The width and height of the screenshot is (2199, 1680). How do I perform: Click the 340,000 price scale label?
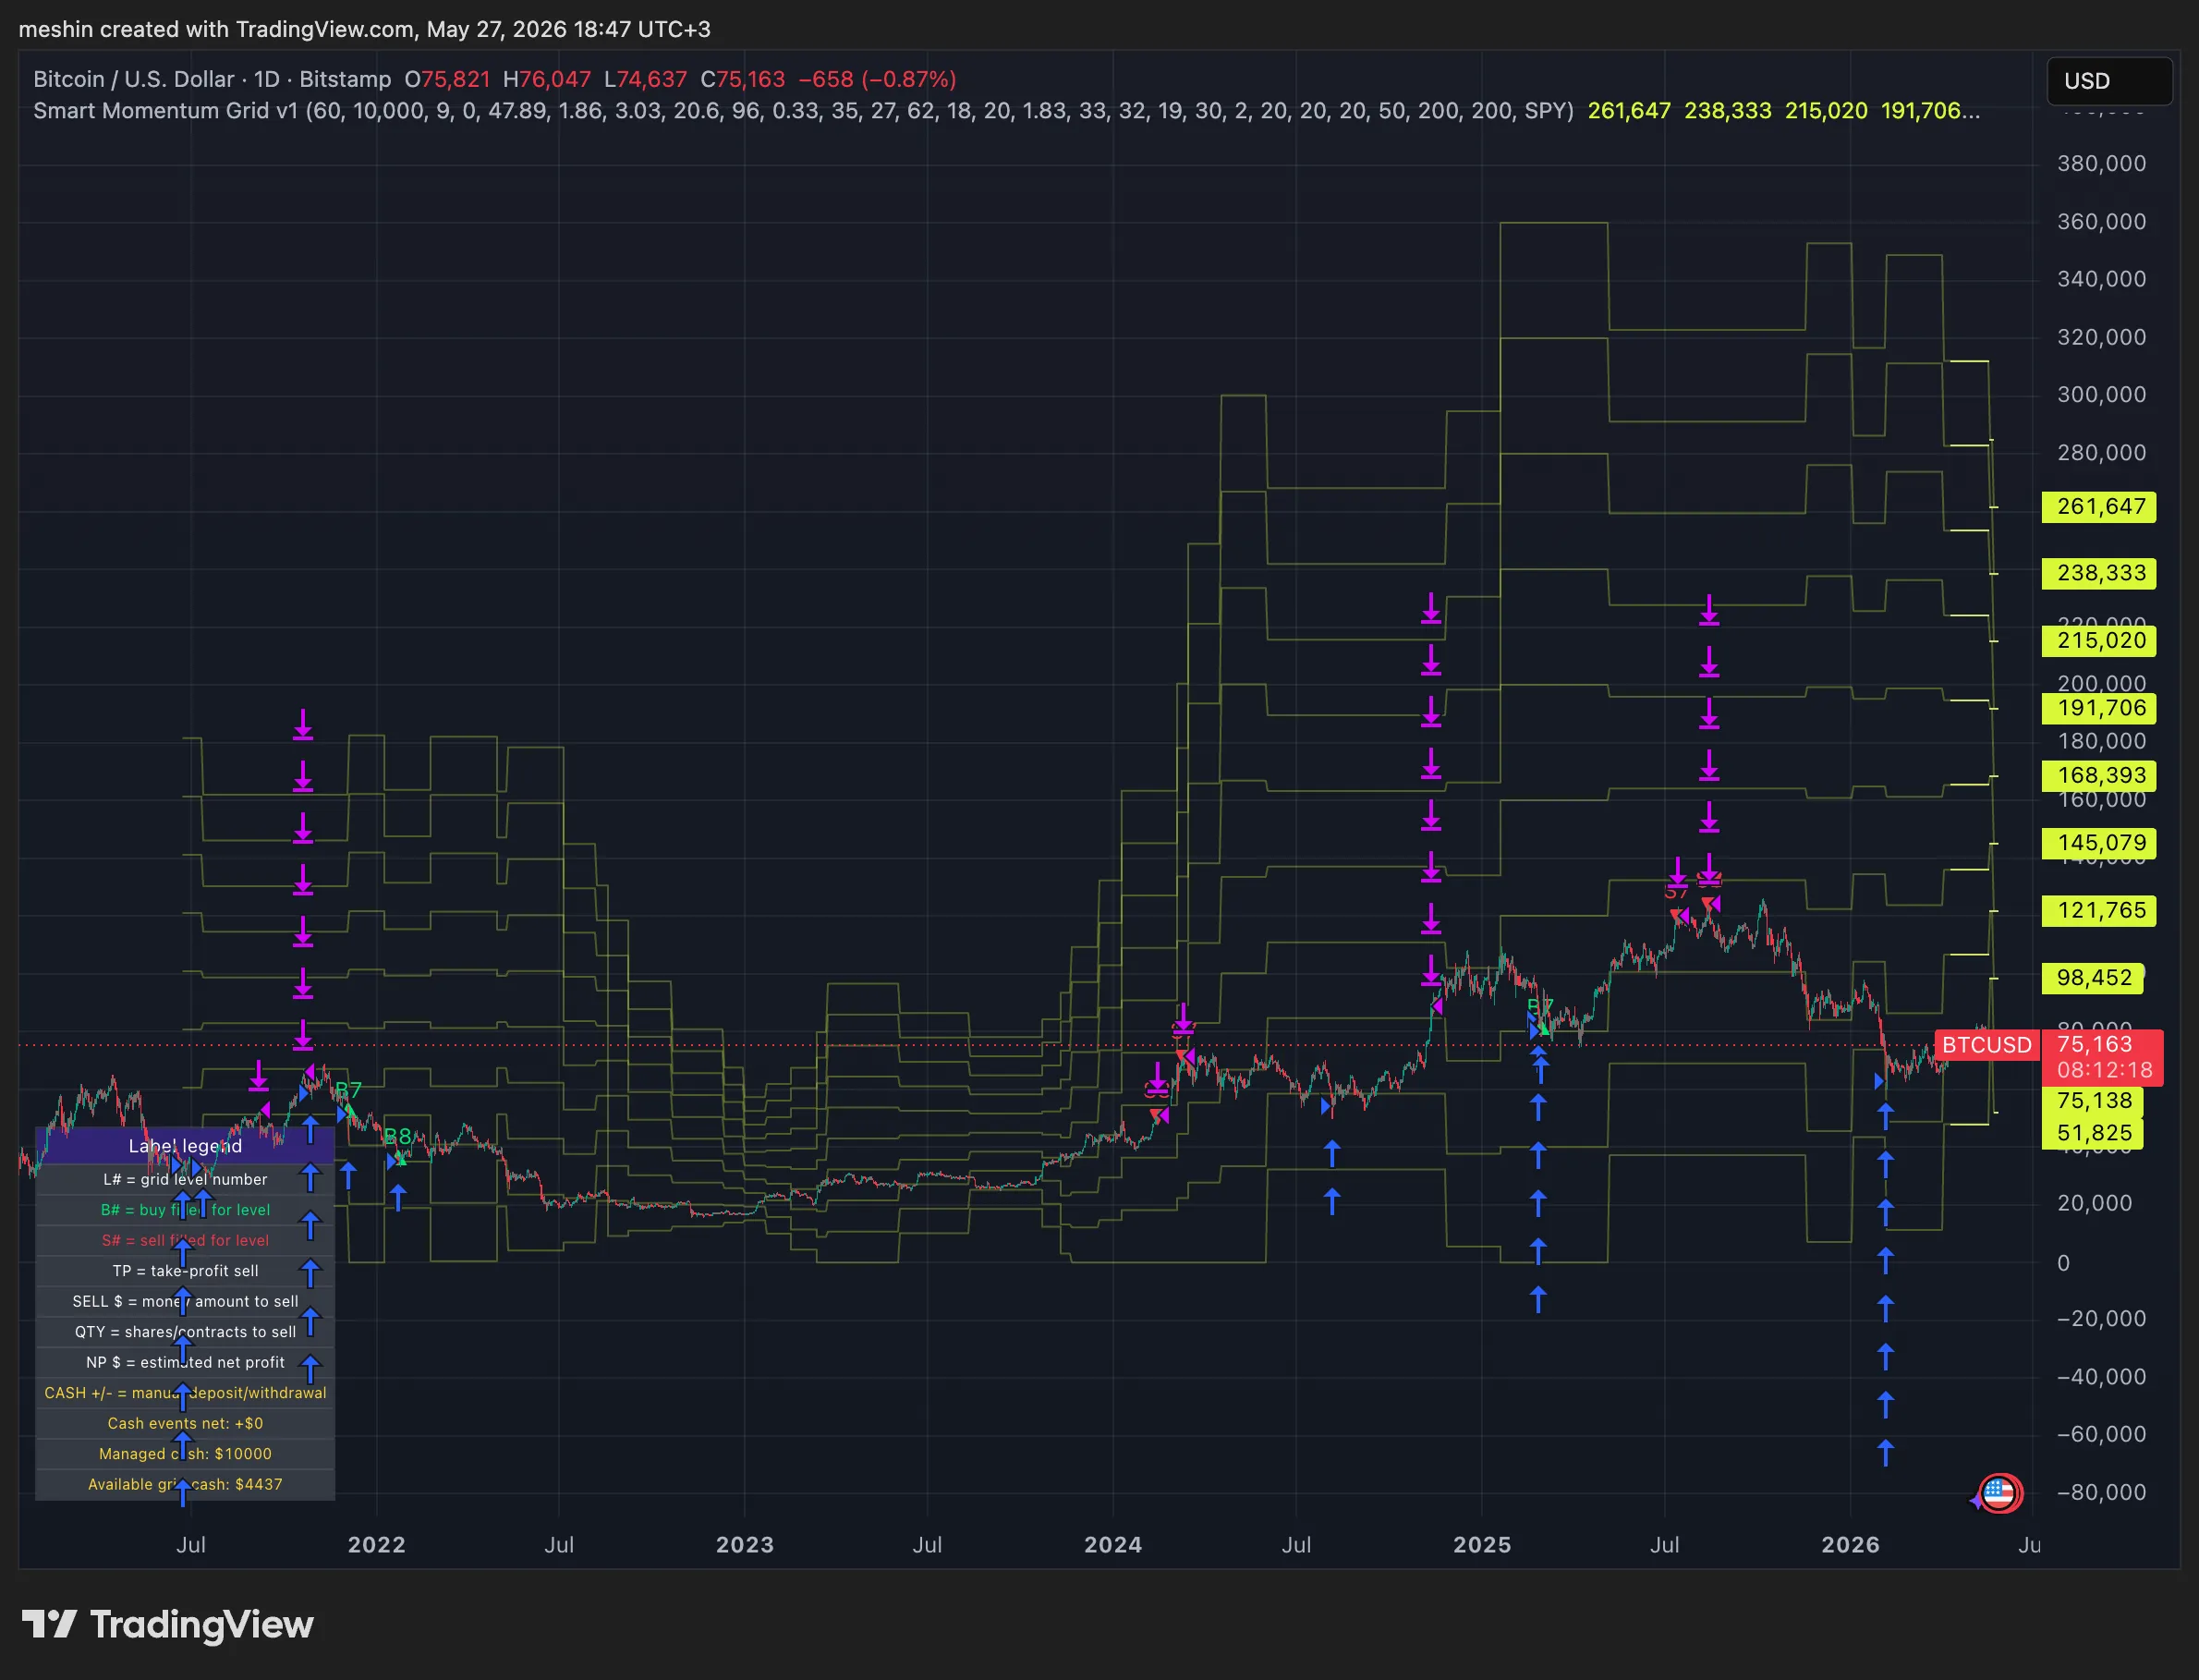[2101, 279]
